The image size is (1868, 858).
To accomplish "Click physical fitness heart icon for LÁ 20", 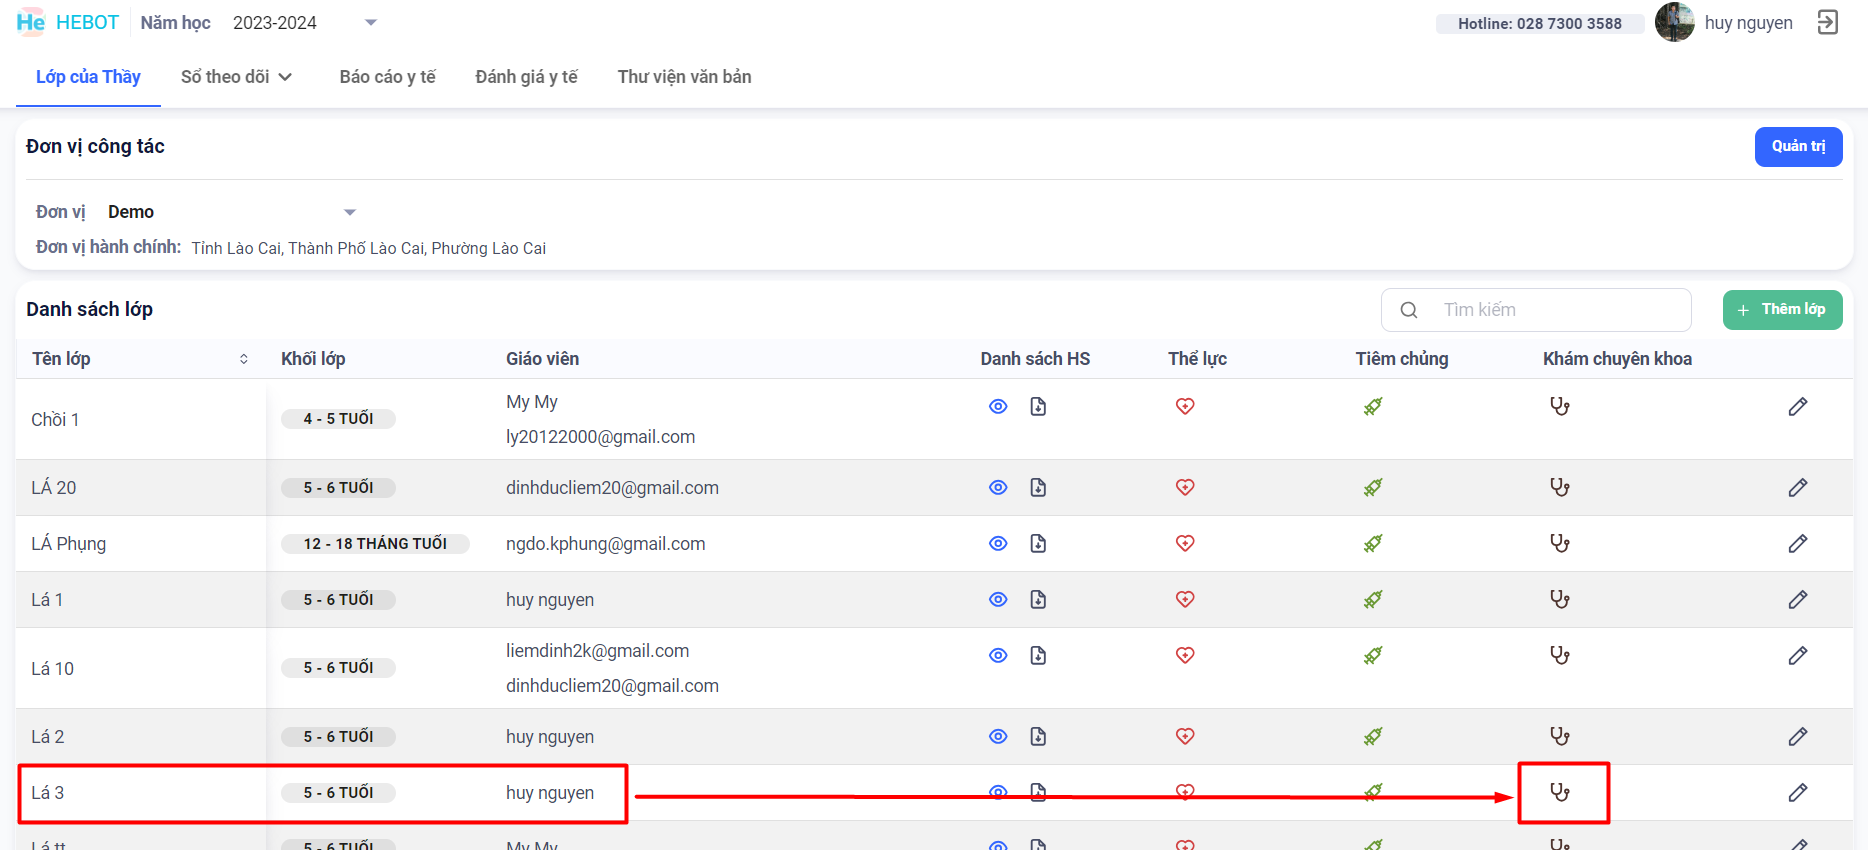I will (x=1185, y=487).
